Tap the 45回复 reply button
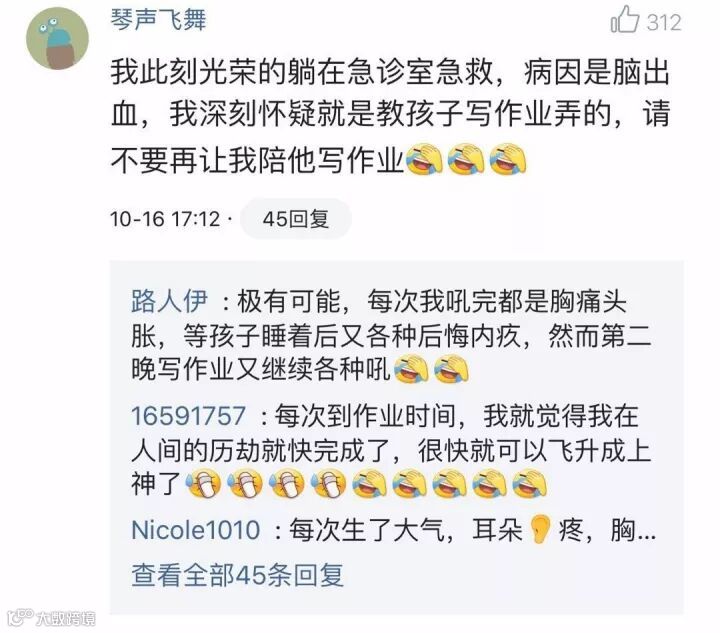The width and height of the screenshot is (720, 633). point(296,218)
